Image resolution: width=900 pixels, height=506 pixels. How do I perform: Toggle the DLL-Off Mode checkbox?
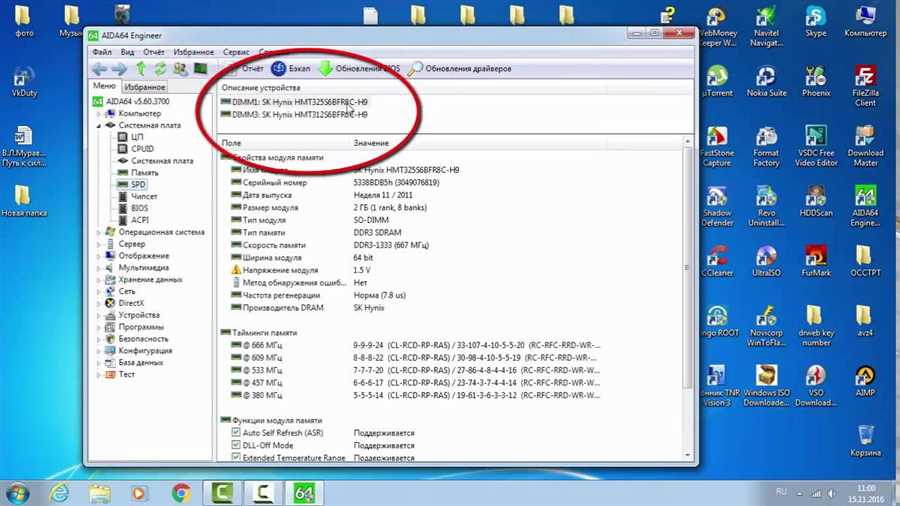click(x=236, y=445)
